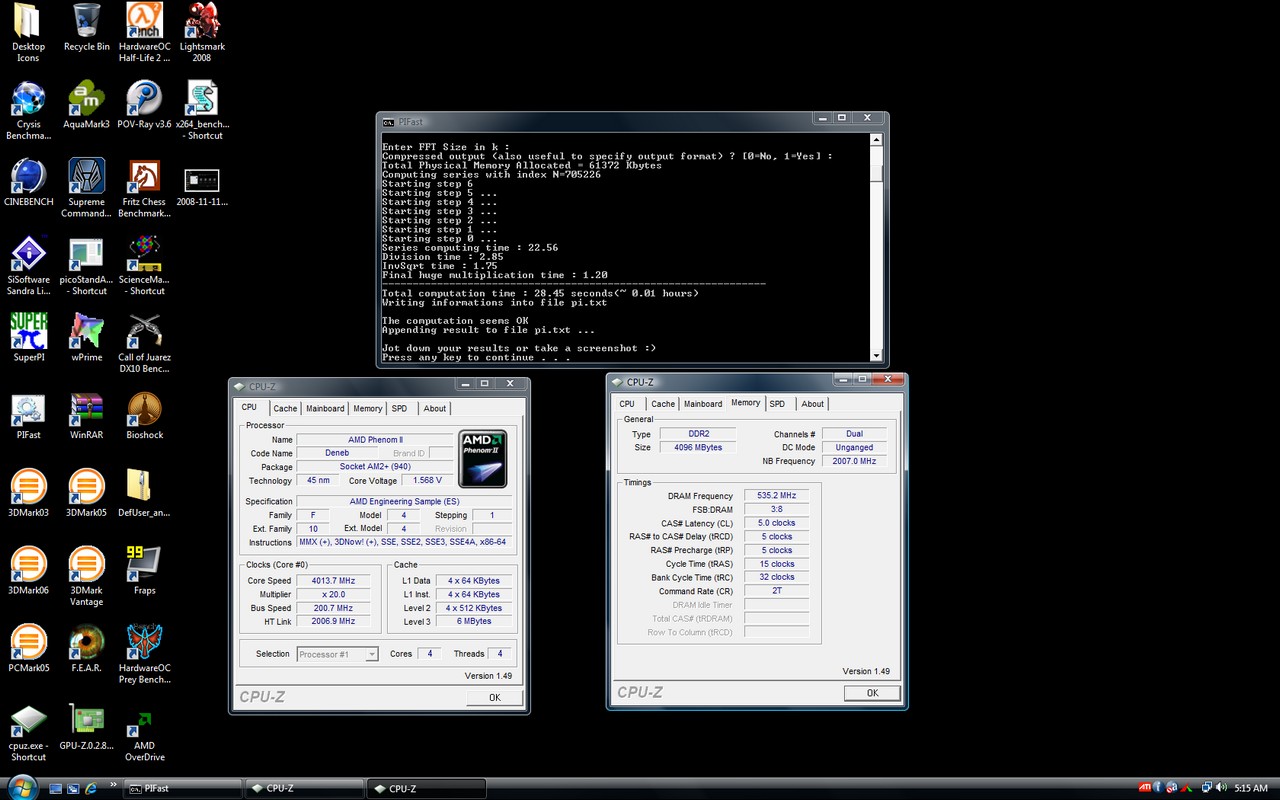Launch CINEBENCH desktop icon
This screenshot has width=1280, height=800.
click(28, 183)
